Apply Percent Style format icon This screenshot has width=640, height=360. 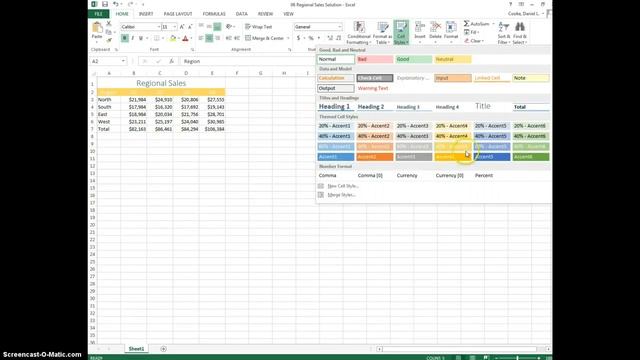311,38
